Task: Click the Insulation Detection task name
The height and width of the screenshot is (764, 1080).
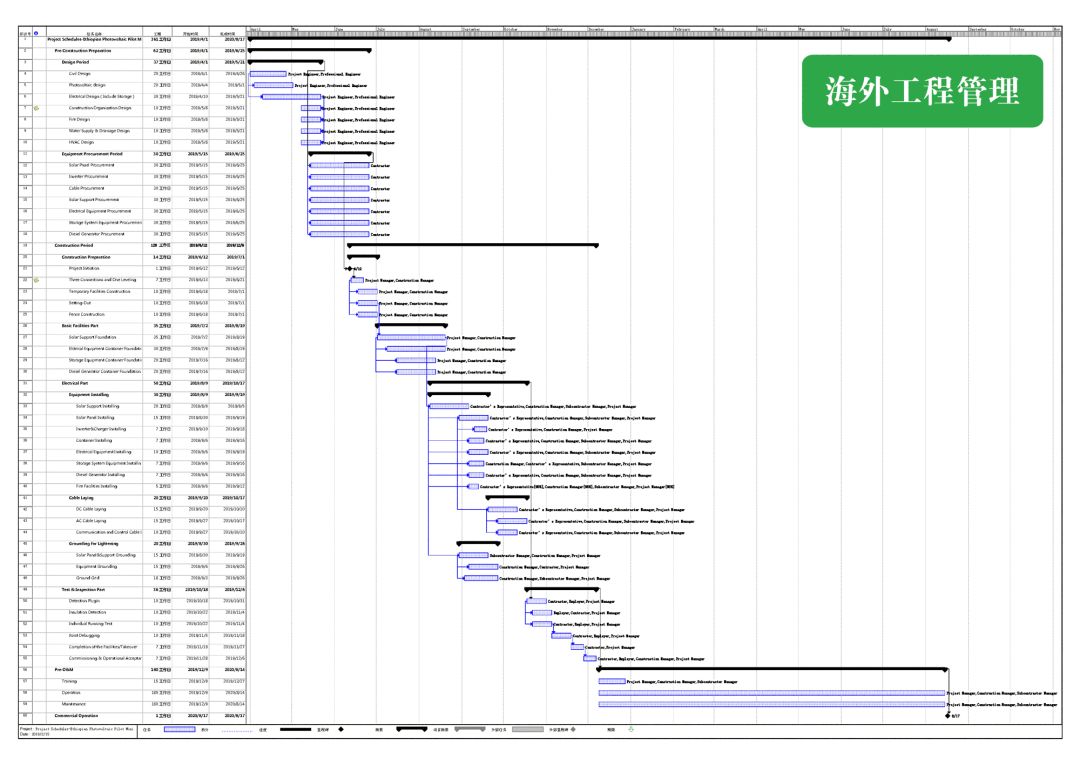Action: point(87,612)
